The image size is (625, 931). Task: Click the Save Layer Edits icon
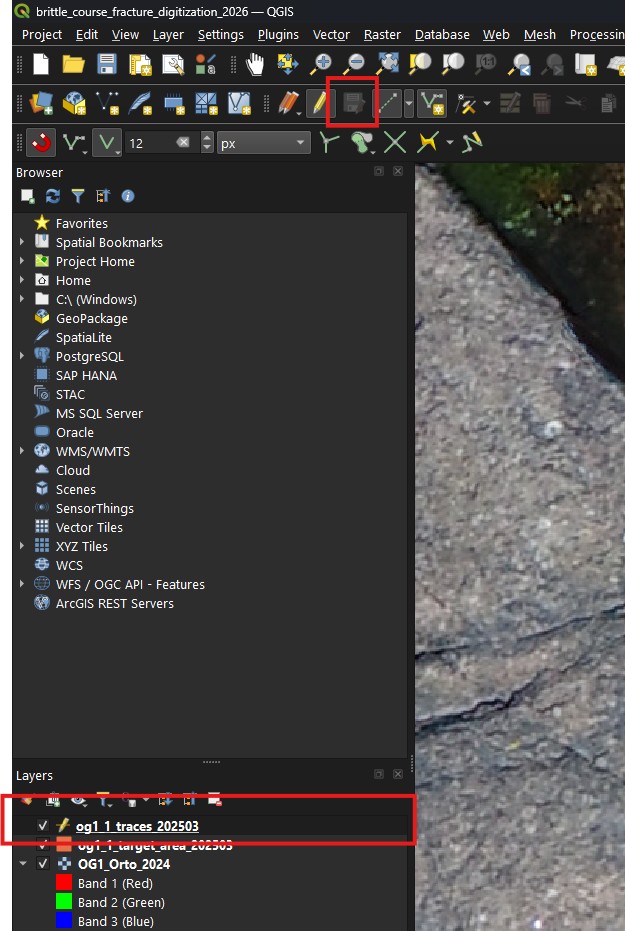(354, 104)
